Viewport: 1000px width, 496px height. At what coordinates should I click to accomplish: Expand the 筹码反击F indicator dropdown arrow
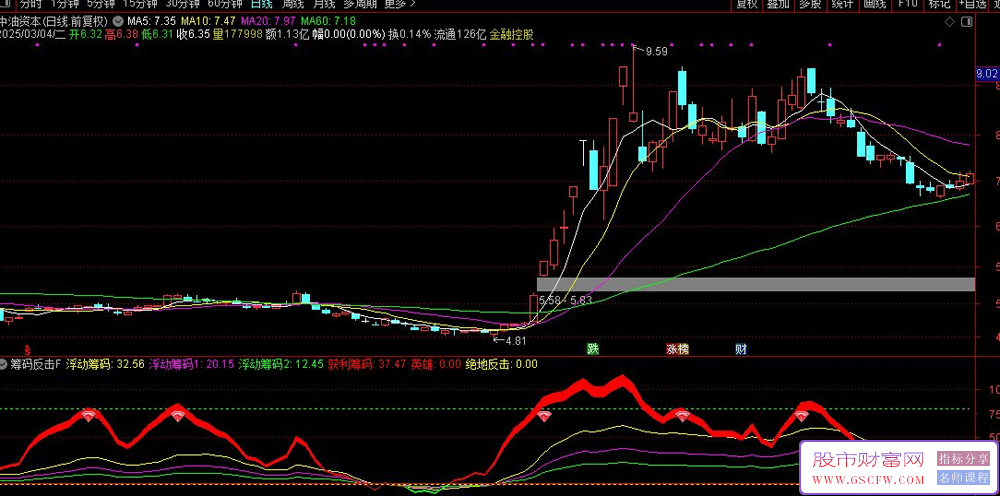tap(4, 365)
